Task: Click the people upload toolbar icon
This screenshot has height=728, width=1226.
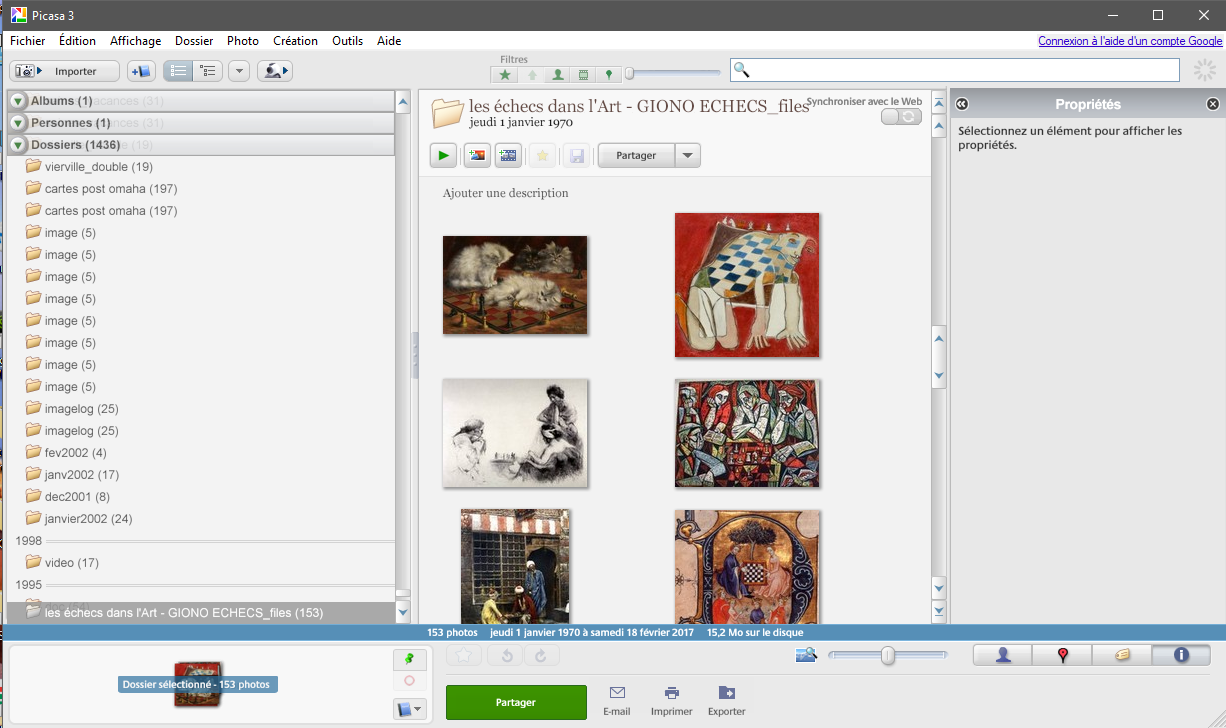Action: click(x=274, y=71)
